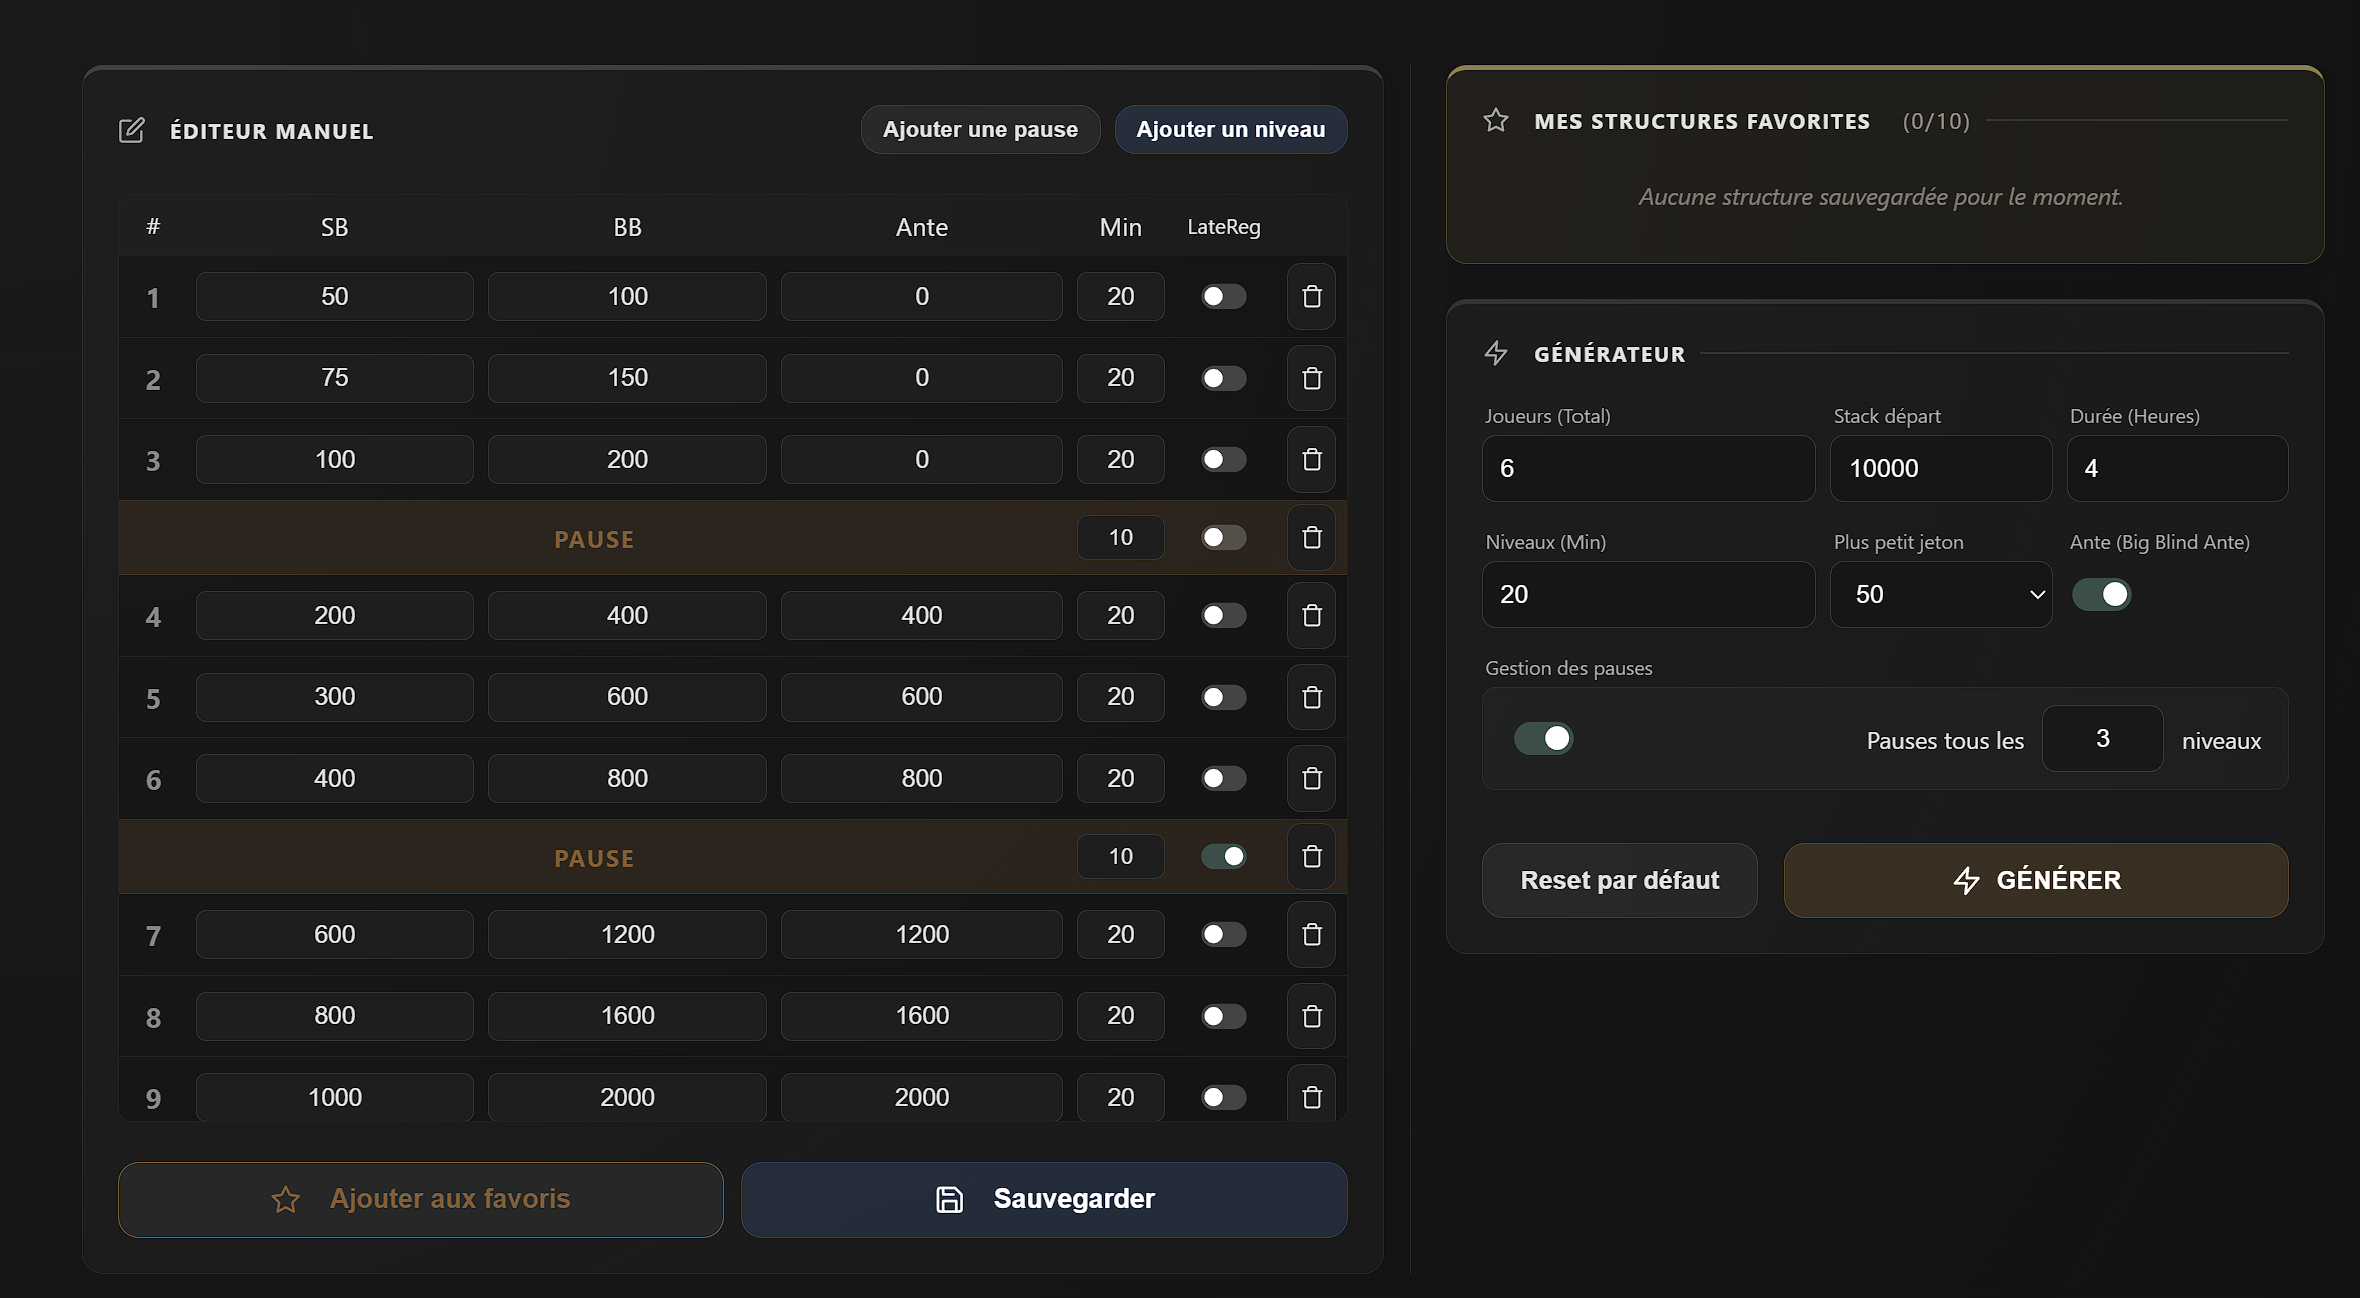
Task: Enable LateReg for level 9
Action: [1223, 1097]
